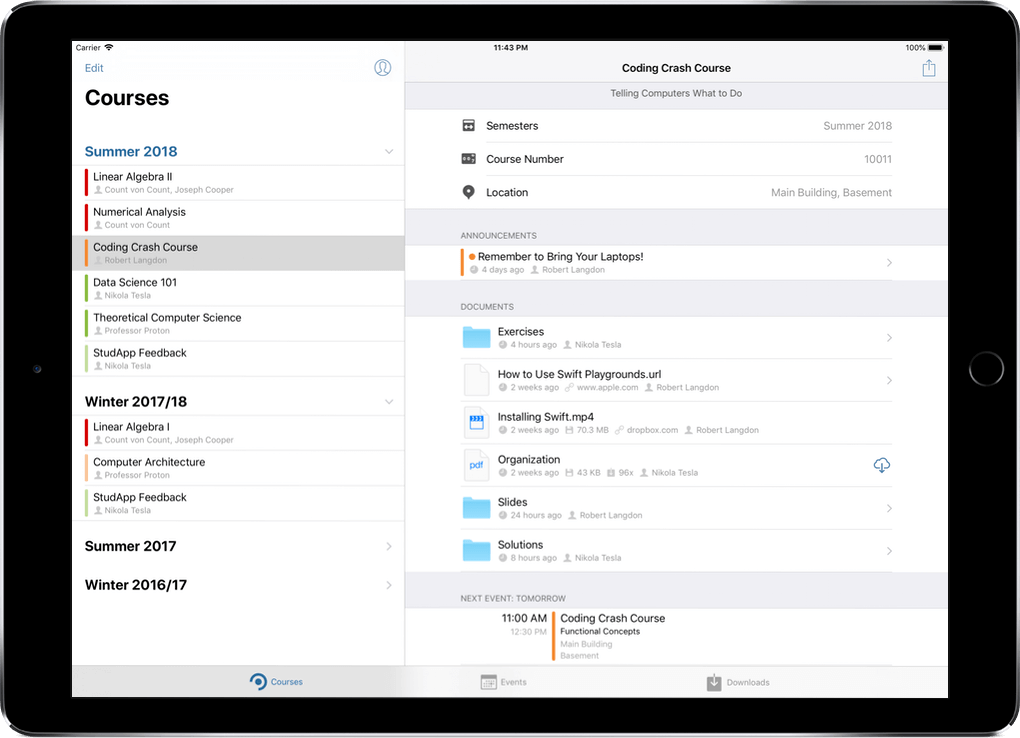This screenshot has height=738, width=1020.
Task: Open the Installing Swift.mp4 document
Action: coord(676,423)
